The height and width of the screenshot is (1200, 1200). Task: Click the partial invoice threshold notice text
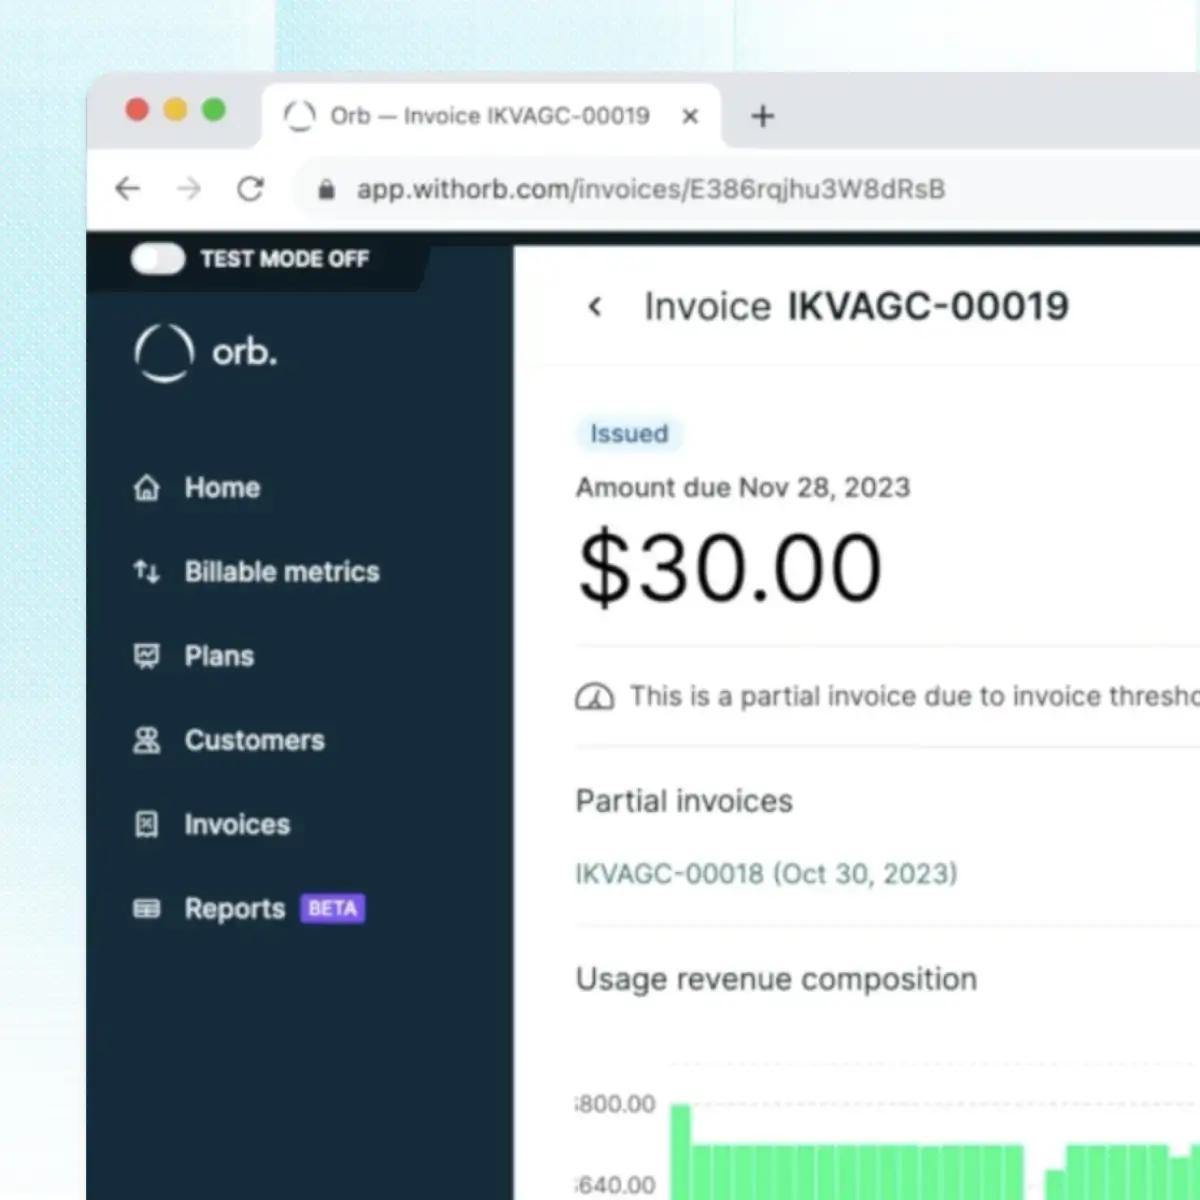914,697
